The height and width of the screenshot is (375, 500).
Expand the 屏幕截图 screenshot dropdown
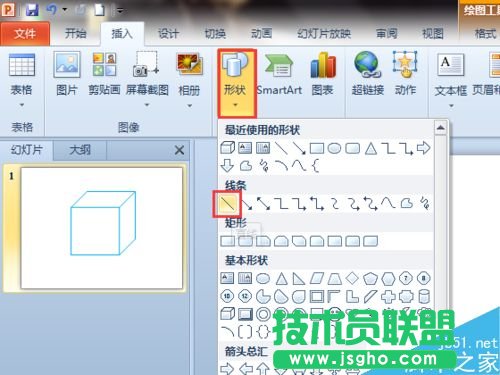pyautogui.click(x=147, y=105)
